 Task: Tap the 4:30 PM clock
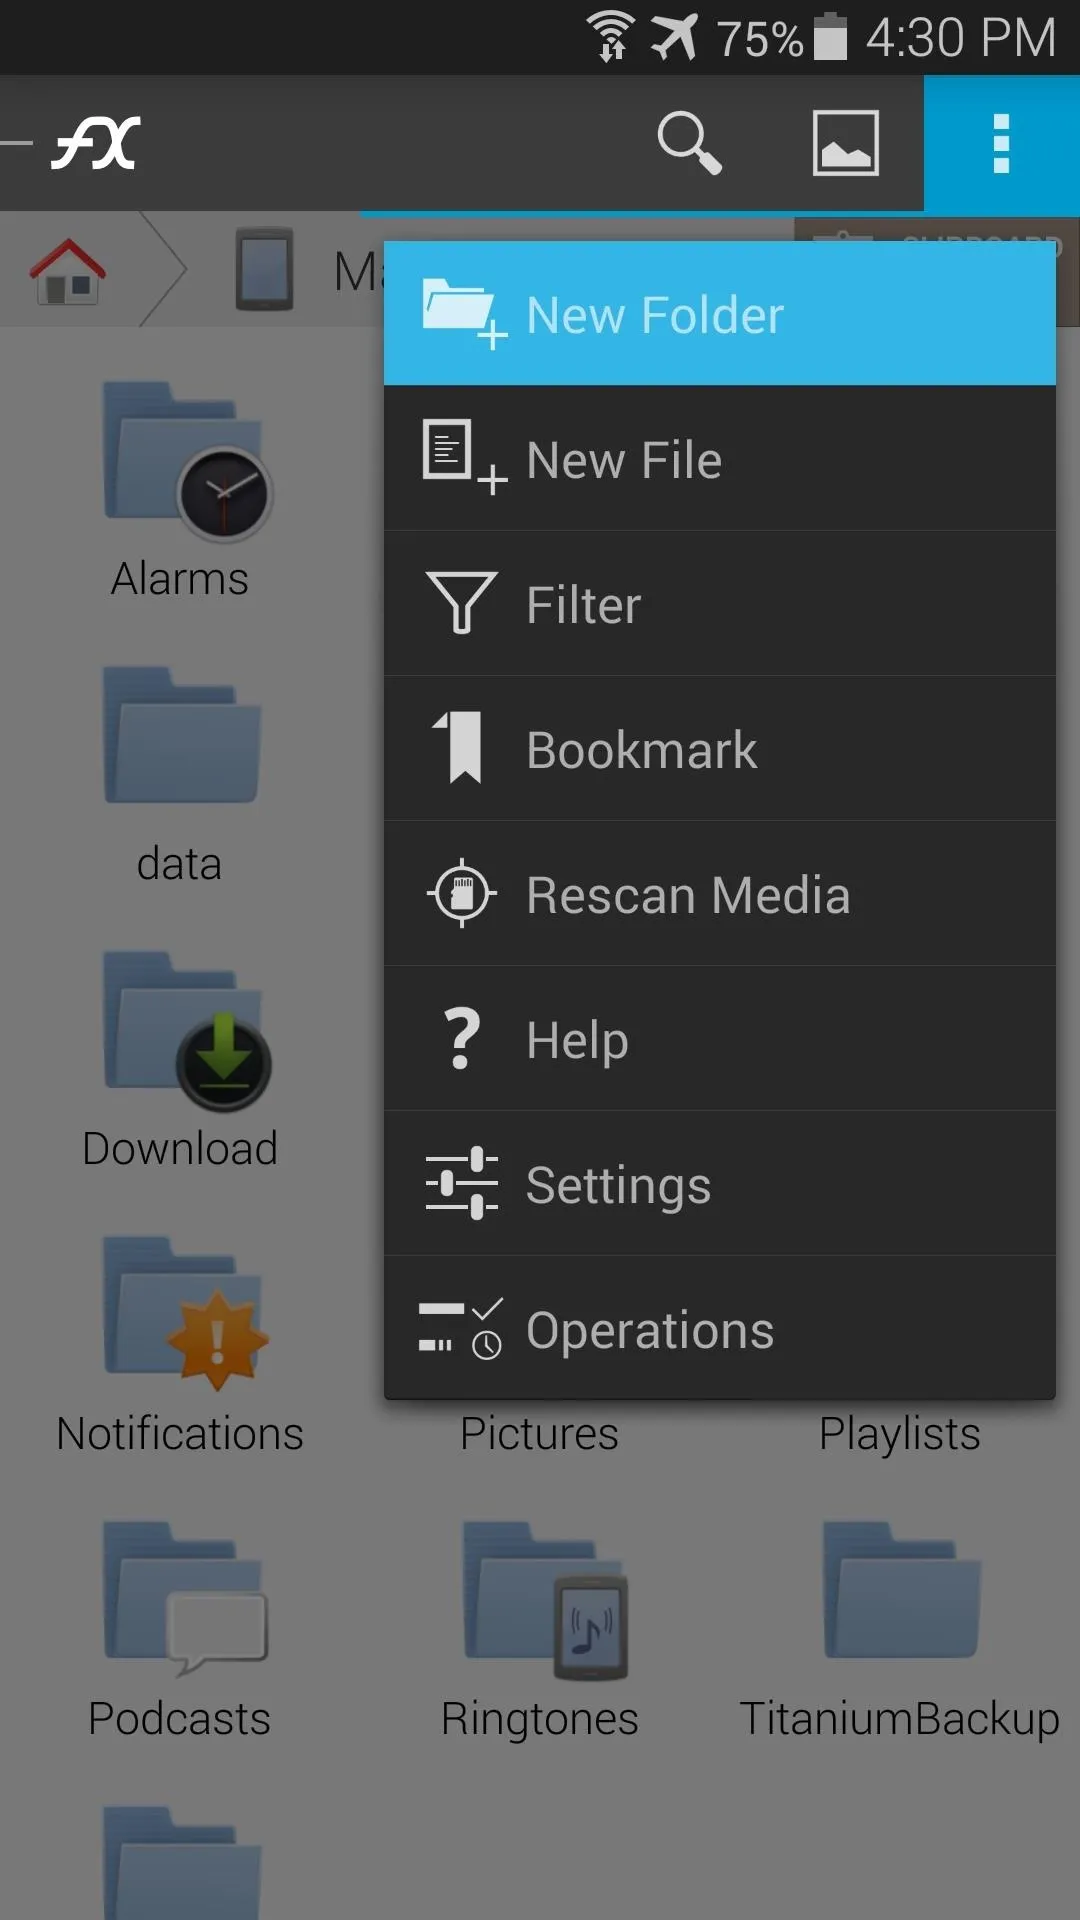coord(961,38)
